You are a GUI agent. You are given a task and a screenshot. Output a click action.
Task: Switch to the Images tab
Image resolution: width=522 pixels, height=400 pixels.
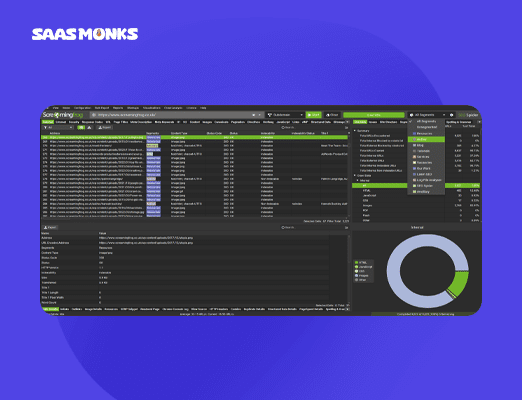pos(207,122)
